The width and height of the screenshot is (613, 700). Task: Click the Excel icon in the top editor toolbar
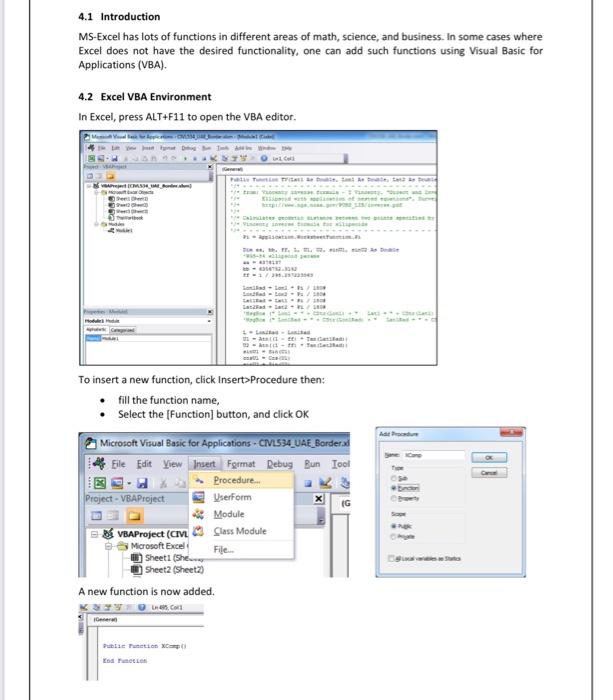pos(91,158)
